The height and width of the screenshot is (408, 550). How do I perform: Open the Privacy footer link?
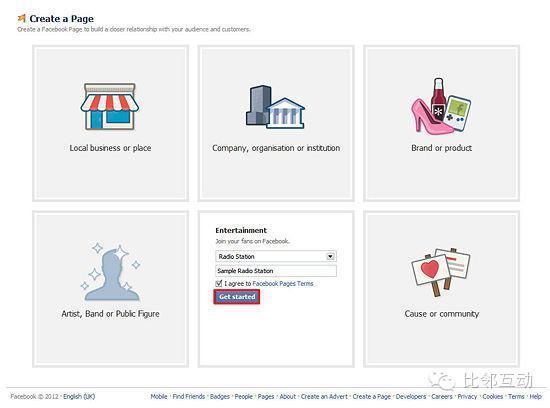(x=467, y=396)
